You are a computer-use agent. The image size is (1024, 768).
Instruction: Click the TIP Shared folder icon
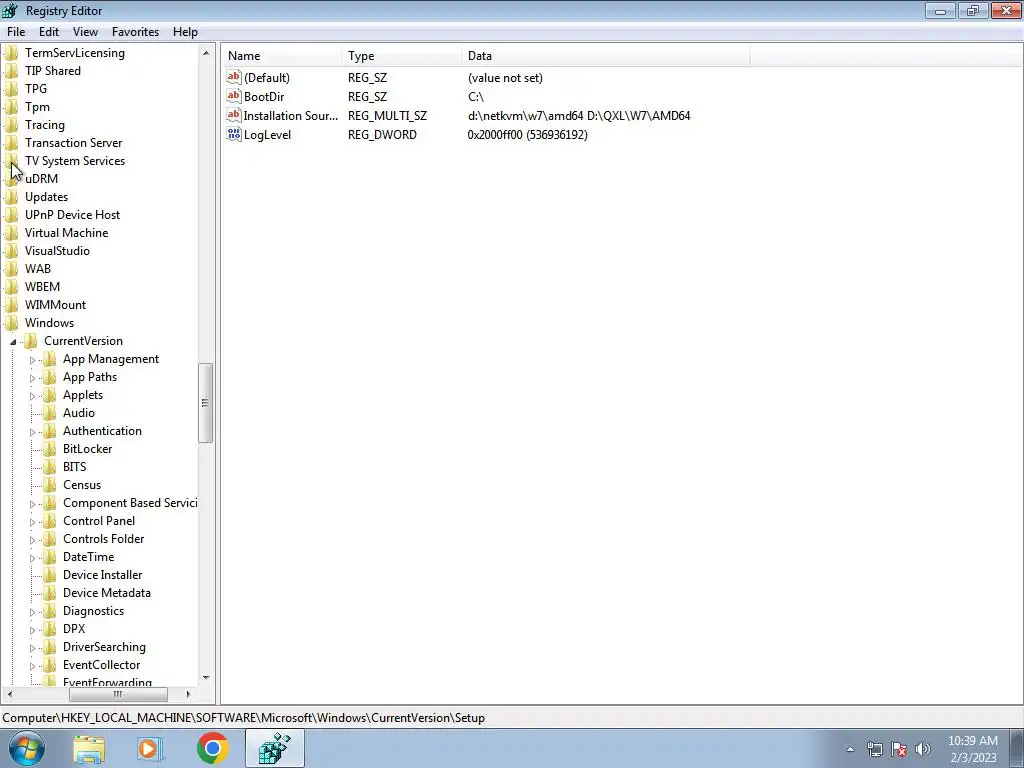click(x=12, y=71)
